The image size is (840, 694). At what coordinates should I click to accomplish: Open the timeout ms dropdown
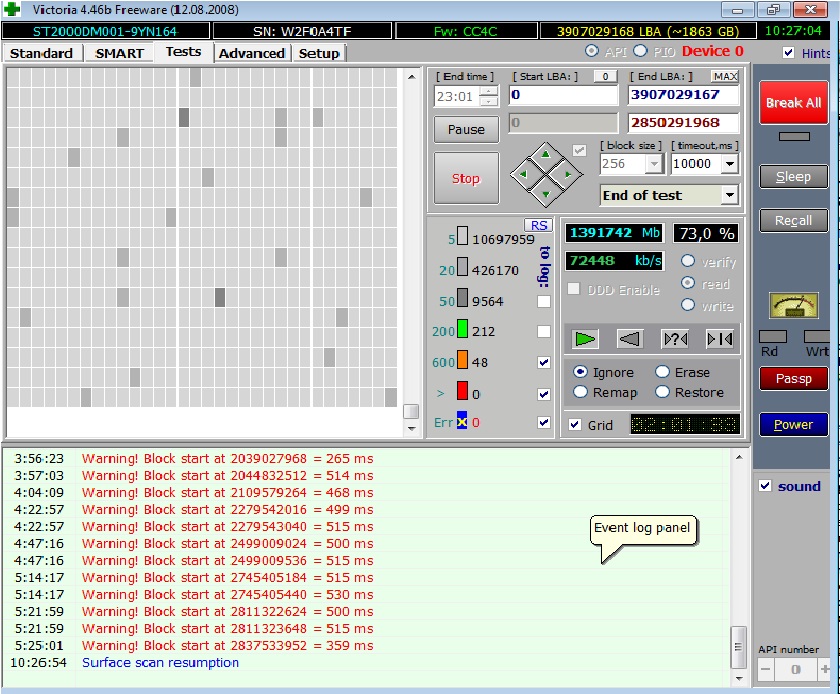coord(730,163)
